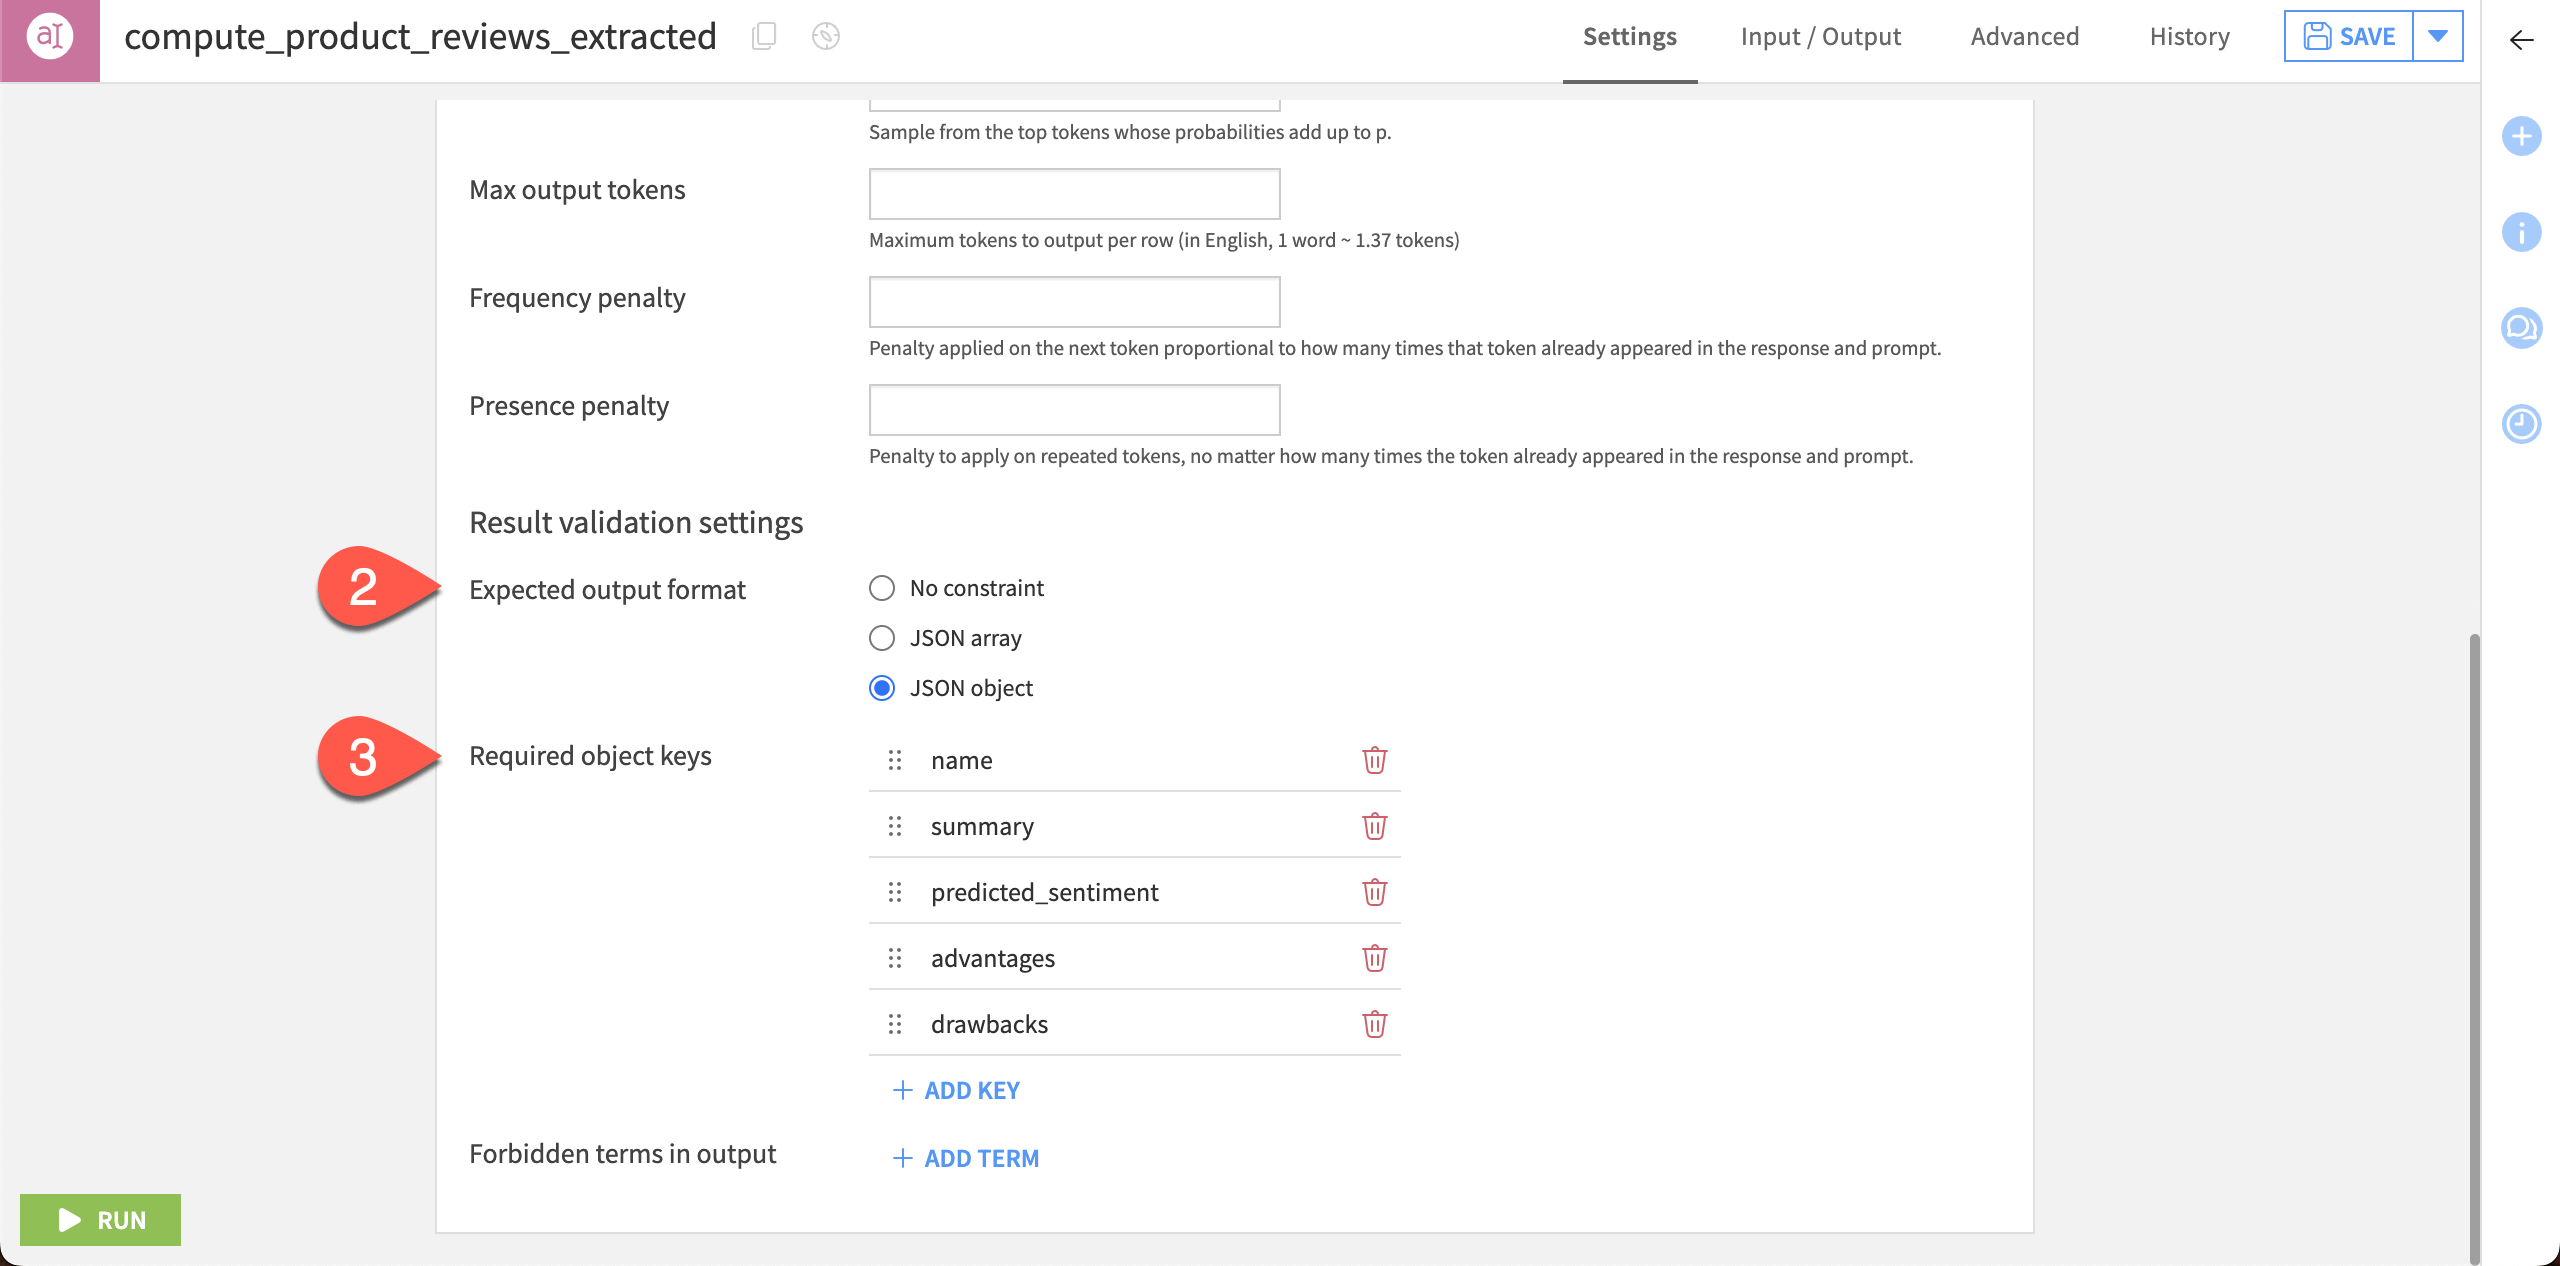
Task: Delete the 'name' required key
Action: click(x=1374, y=760)
